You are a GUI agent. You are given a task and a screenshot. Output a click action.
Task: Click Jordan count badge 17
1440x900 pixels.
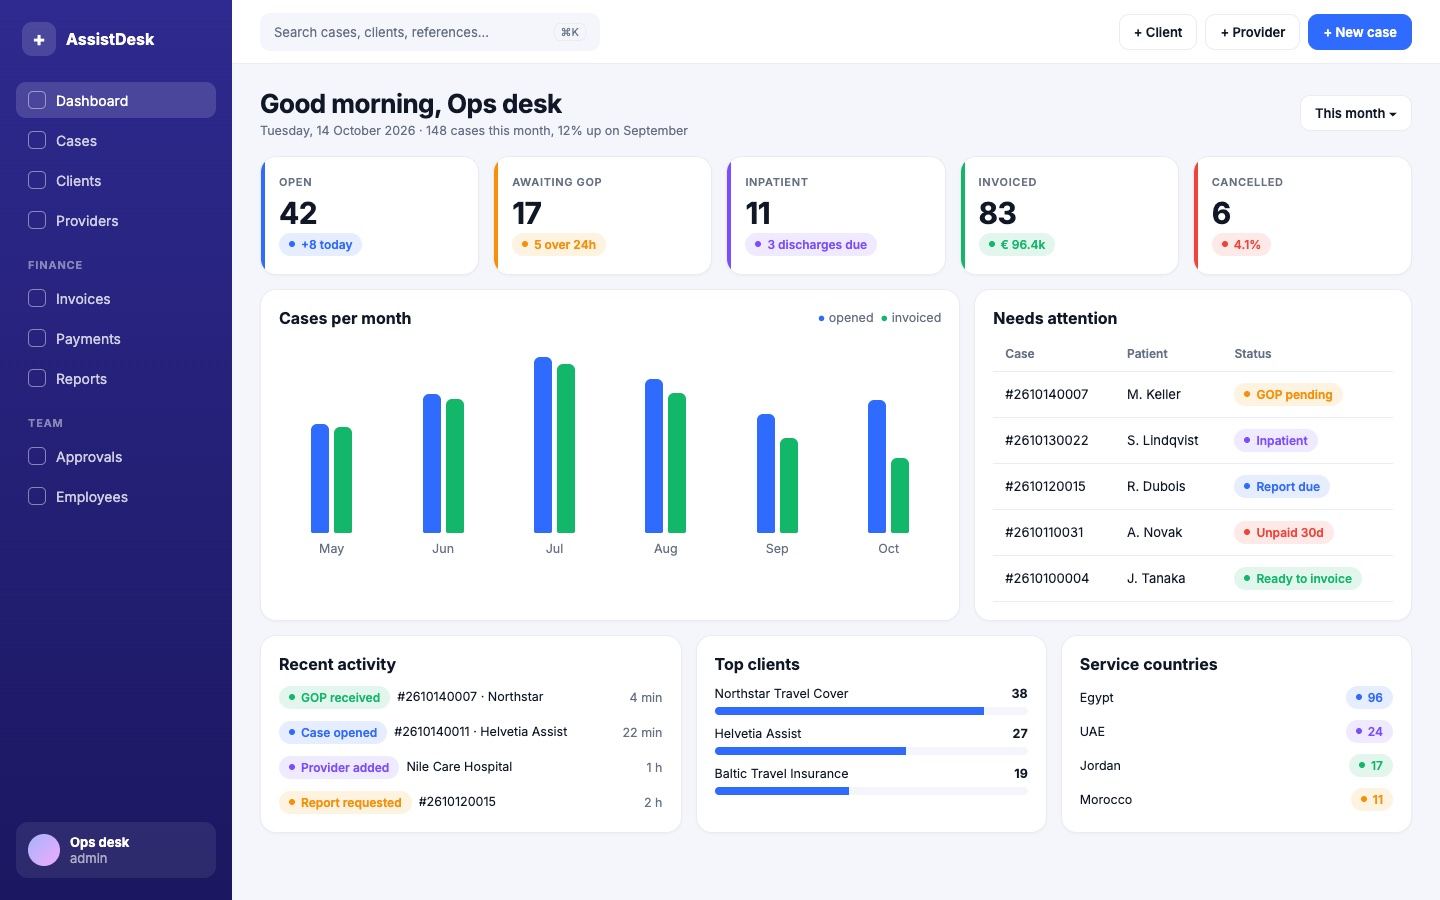click(1371, 765)
